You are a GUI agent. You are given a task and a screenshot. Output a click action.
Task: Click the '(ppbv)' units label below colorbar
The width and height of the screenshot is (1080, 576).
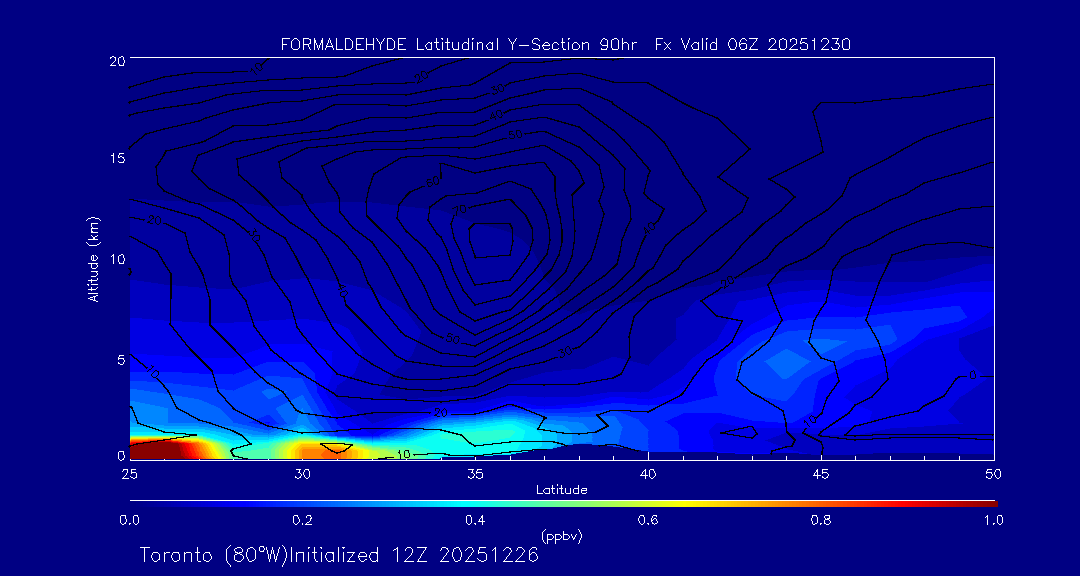[561, 536]
